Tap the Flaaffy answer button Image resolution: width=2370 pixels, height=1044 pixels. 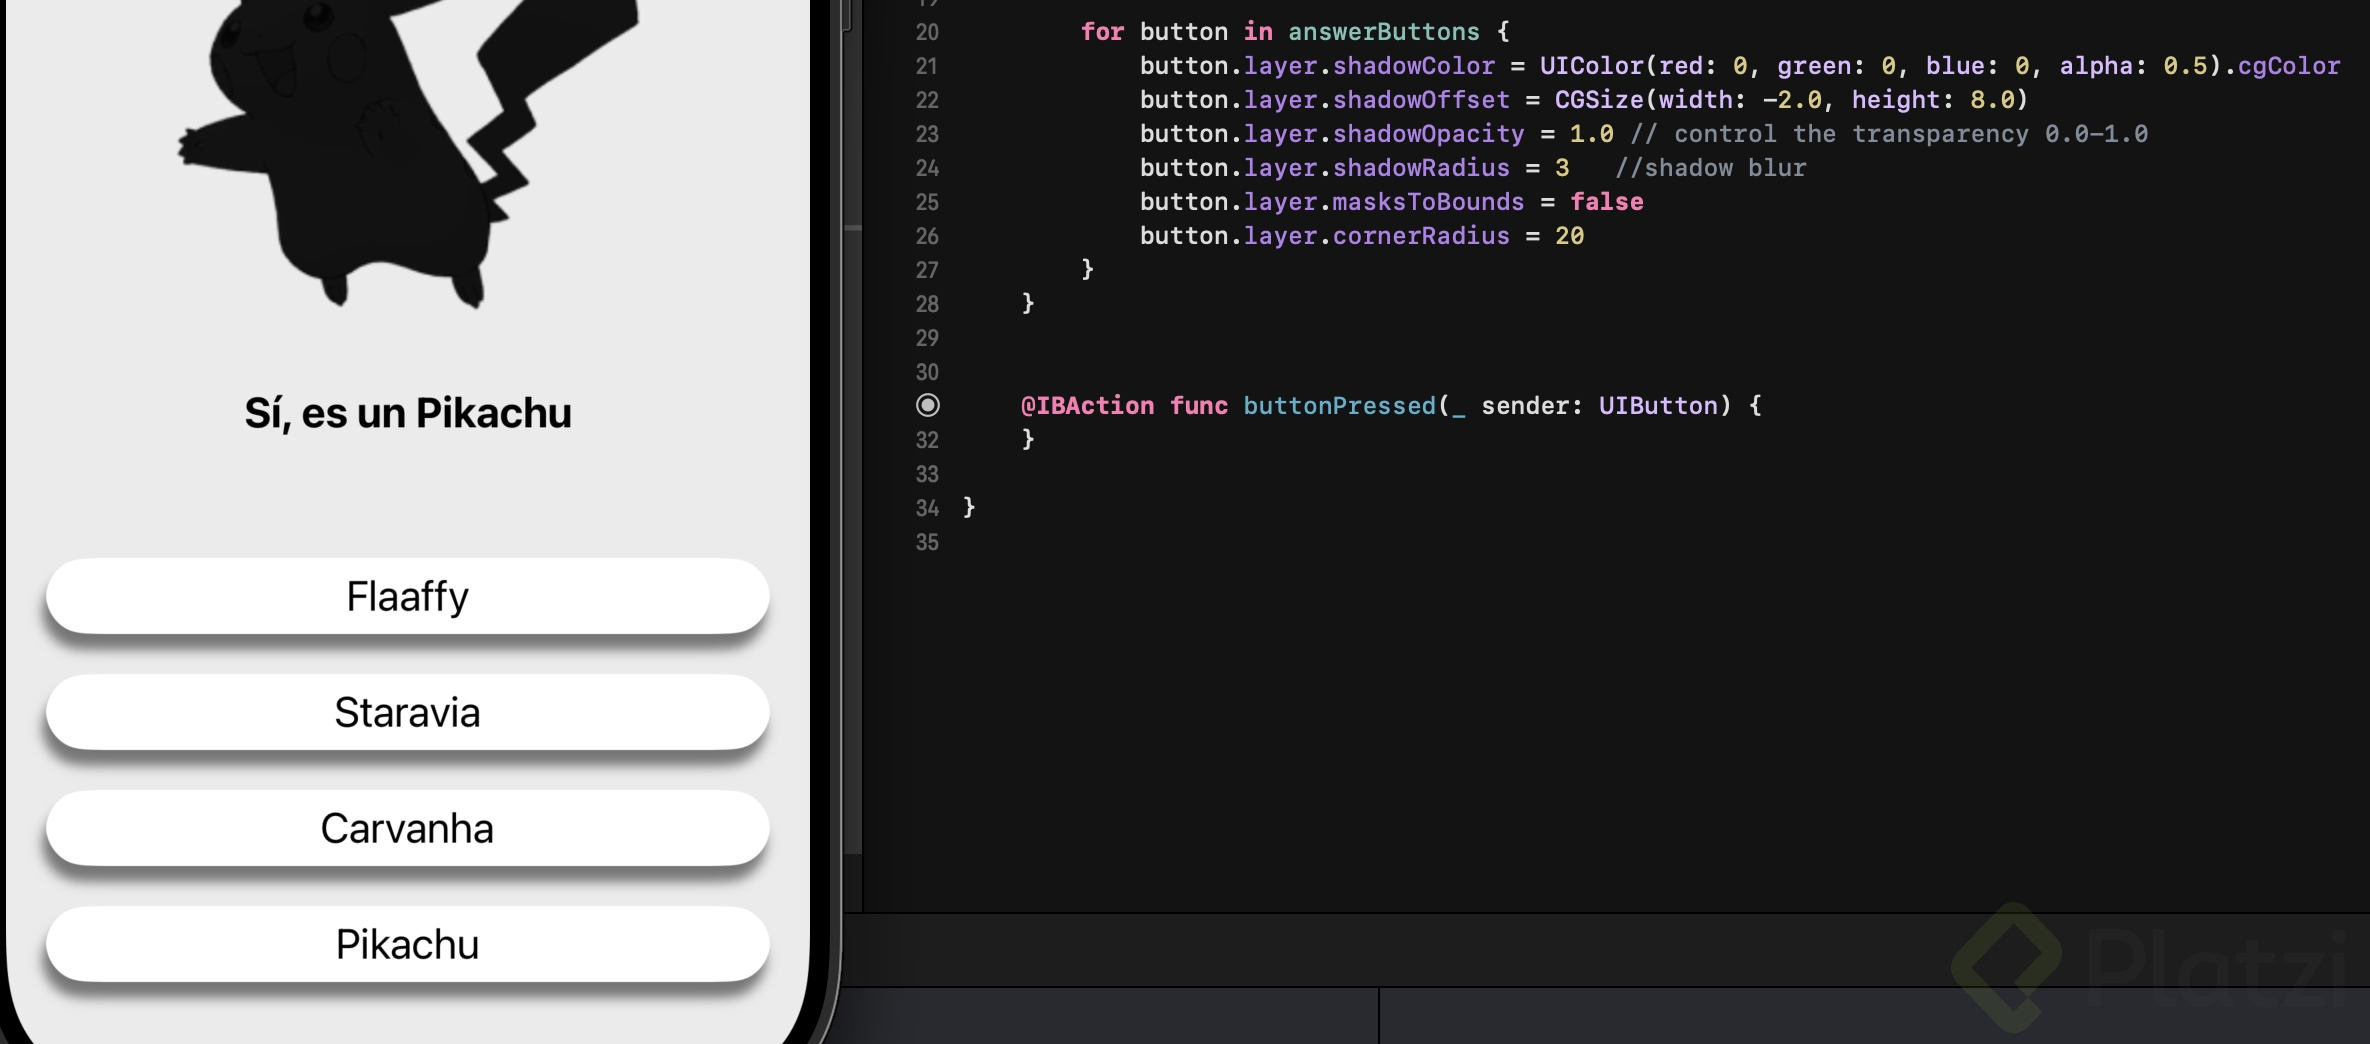pos(408,596)
